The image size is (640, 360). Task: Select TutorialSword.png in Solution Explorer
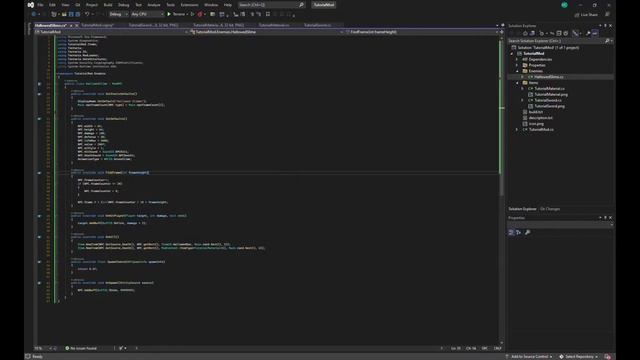point(549,106)
